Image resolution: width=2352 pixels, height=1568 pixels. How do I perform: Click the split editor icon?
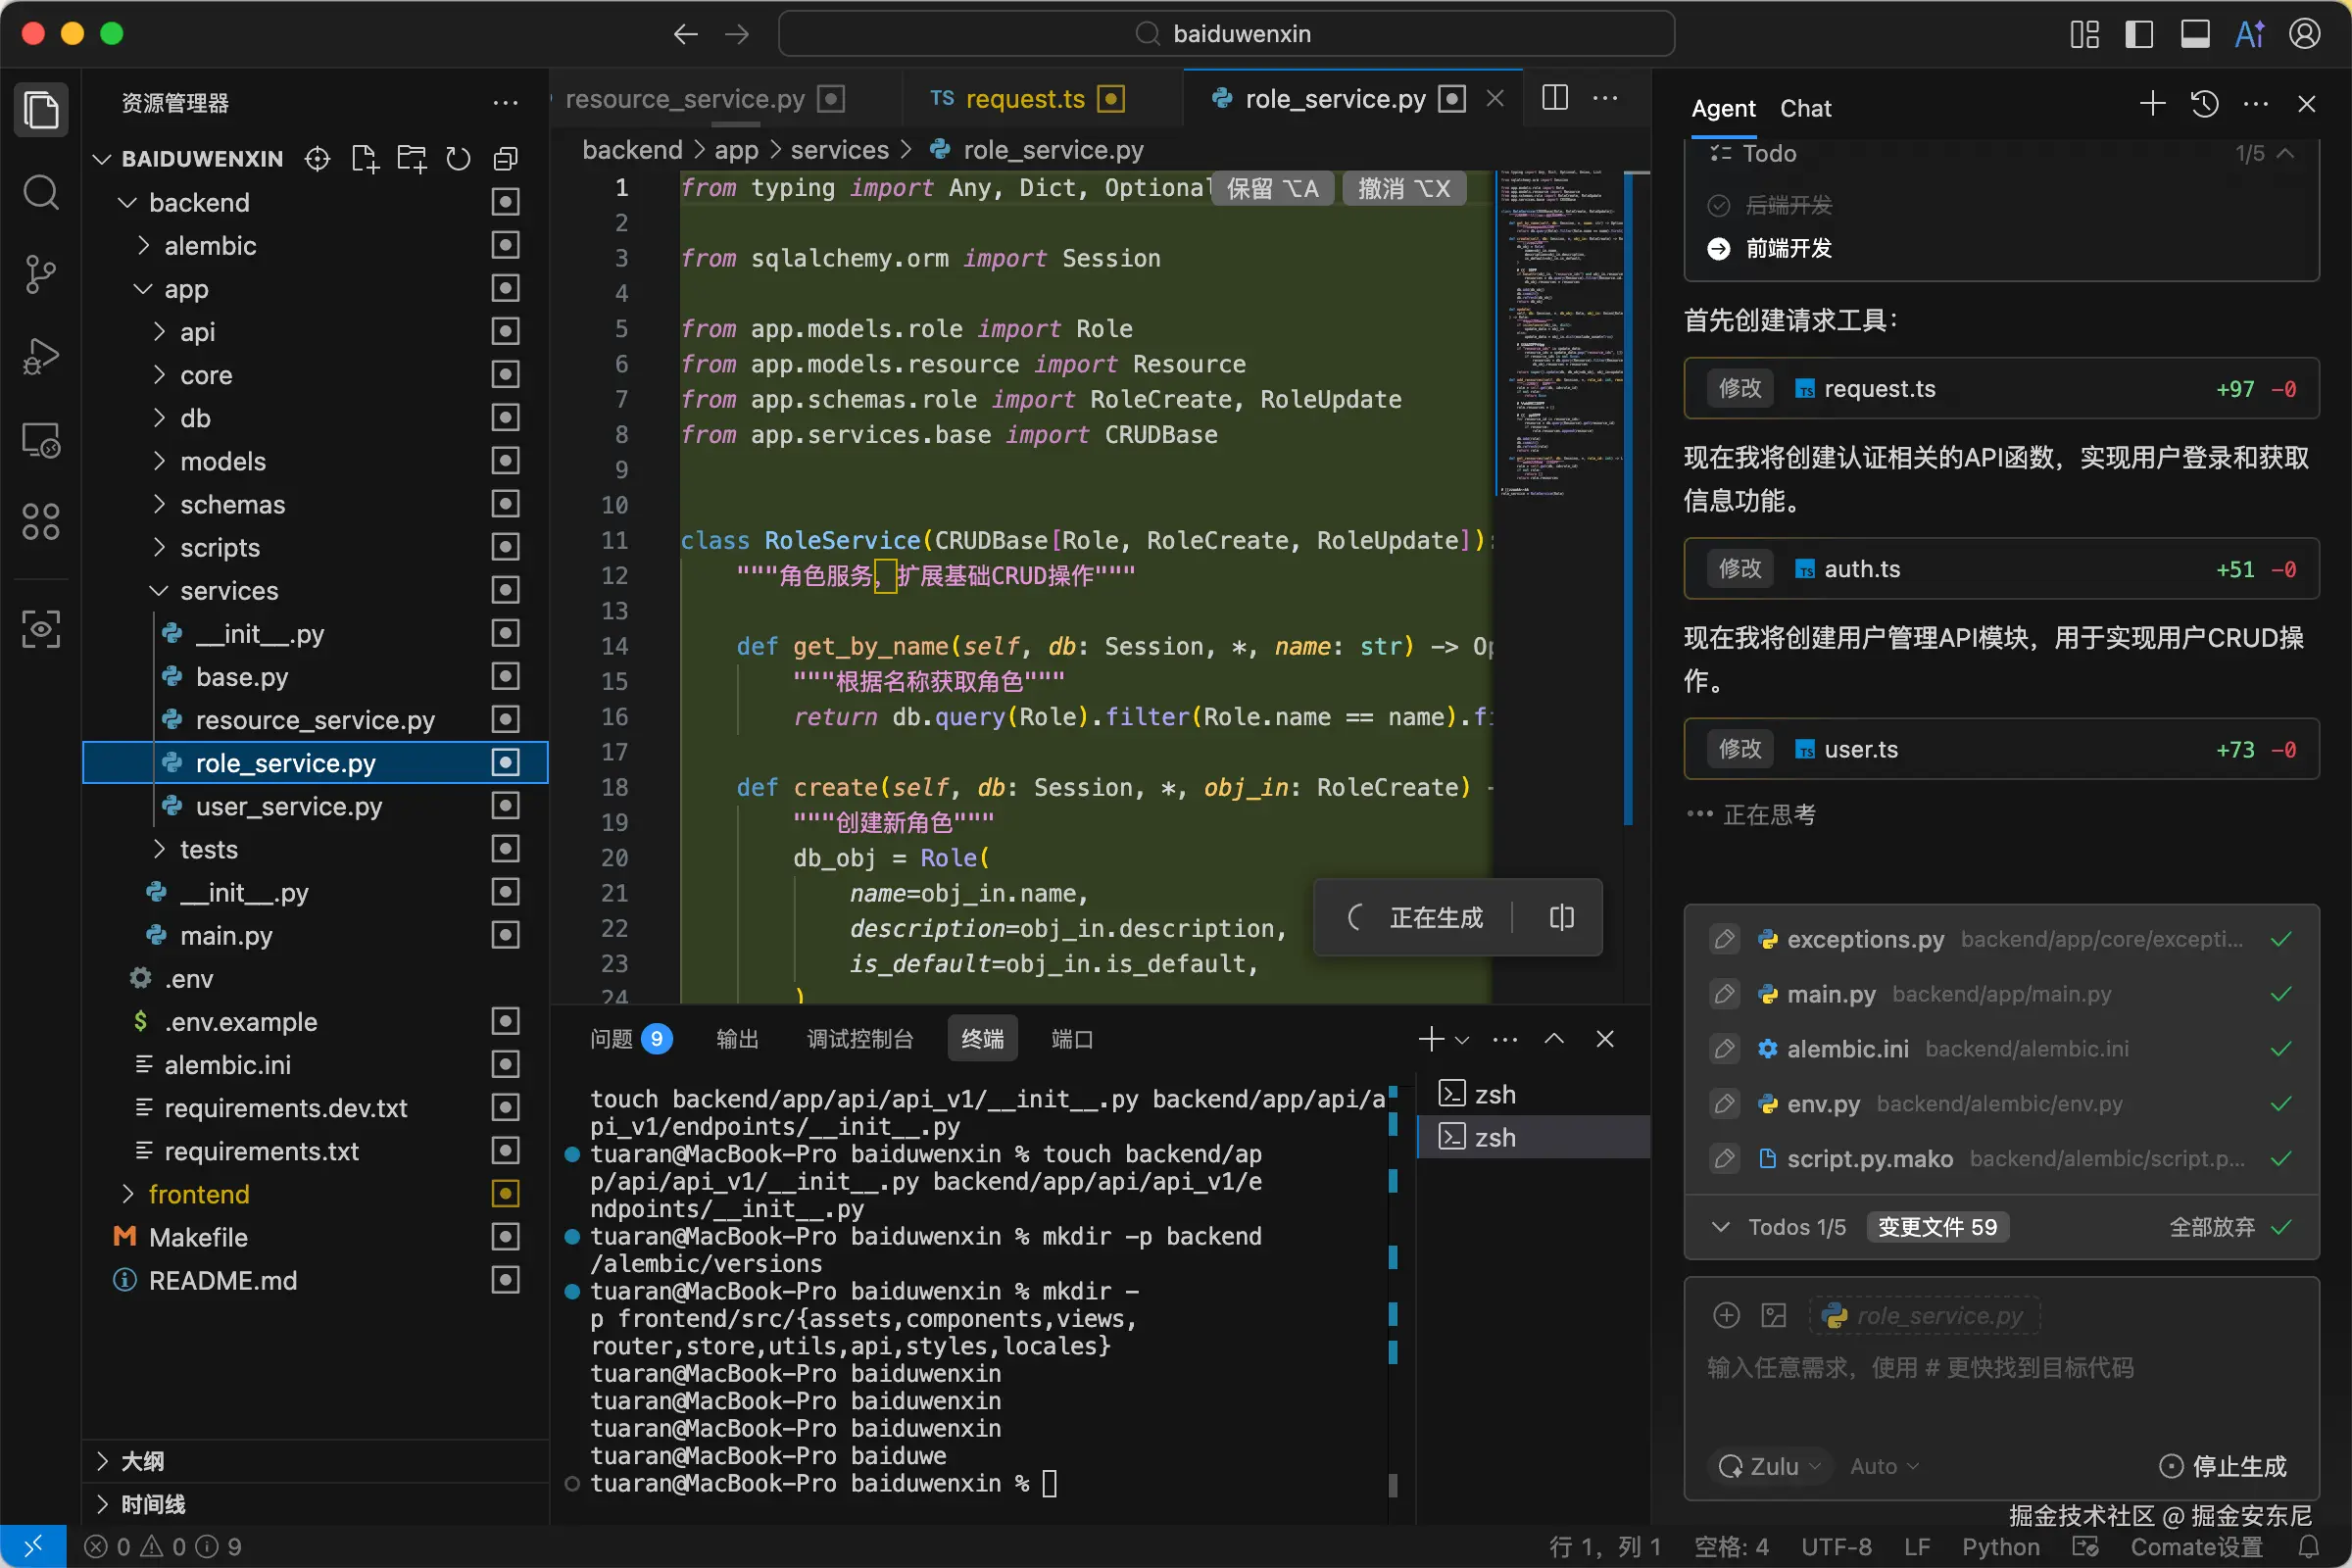click(x=1554, y=98)
